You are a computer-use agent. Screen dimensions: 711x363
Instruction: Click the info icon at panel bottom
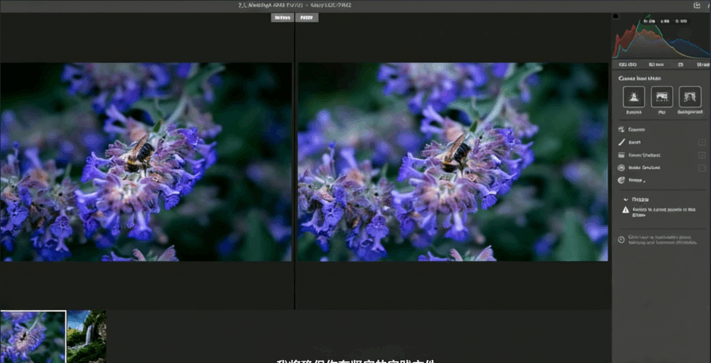(x=621, y=239)
